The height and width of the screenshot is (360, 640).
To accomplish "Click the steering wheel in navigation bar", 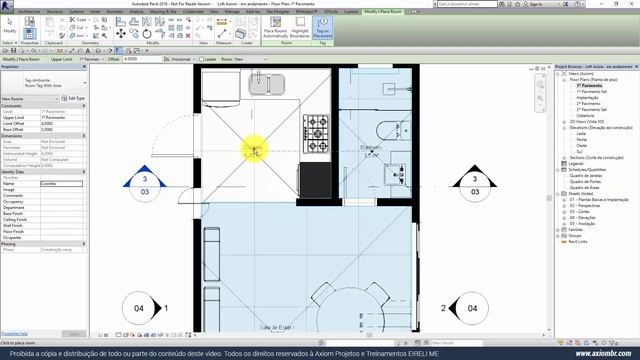I will [540, 85].
